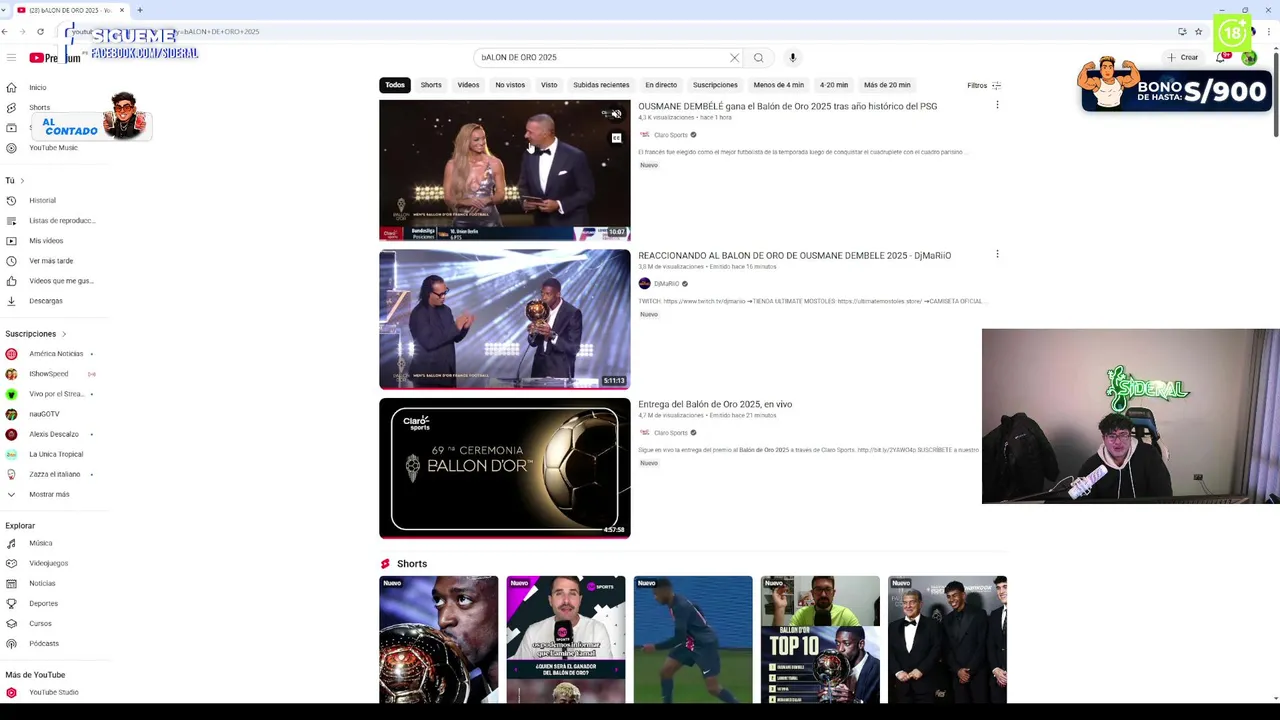Select the Videos filter chip
This screenshot has width=1280, height=720.
(468, 85)
